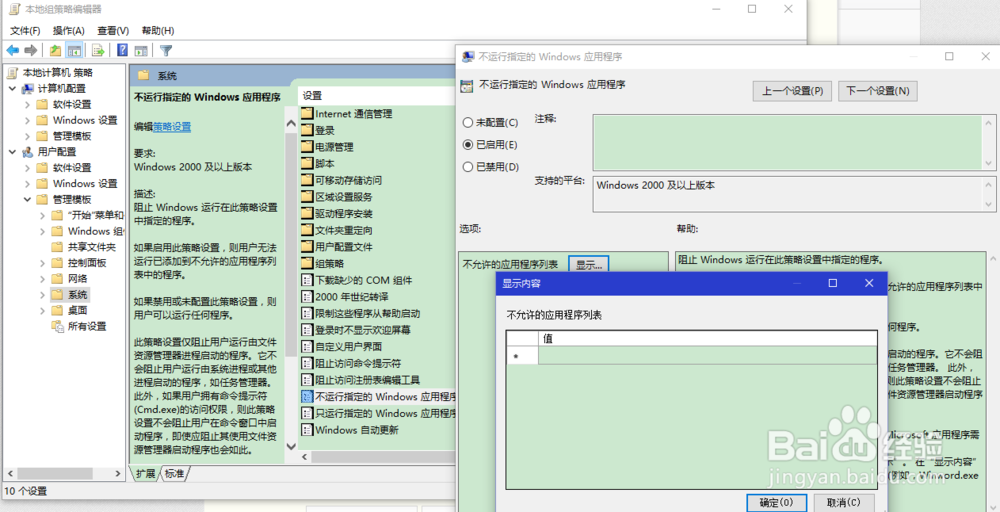This screenshot has width=1000, height=512.
Task: Switch to the 标准 tab
Action: tap(174, 474)
